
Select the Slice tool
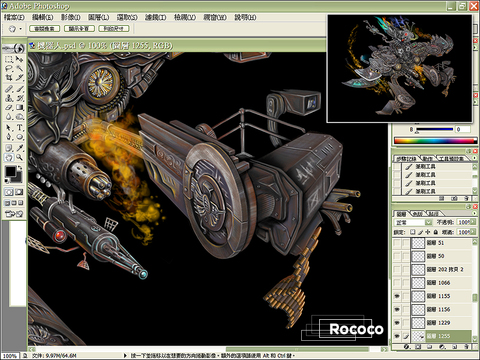coord(19,78)
